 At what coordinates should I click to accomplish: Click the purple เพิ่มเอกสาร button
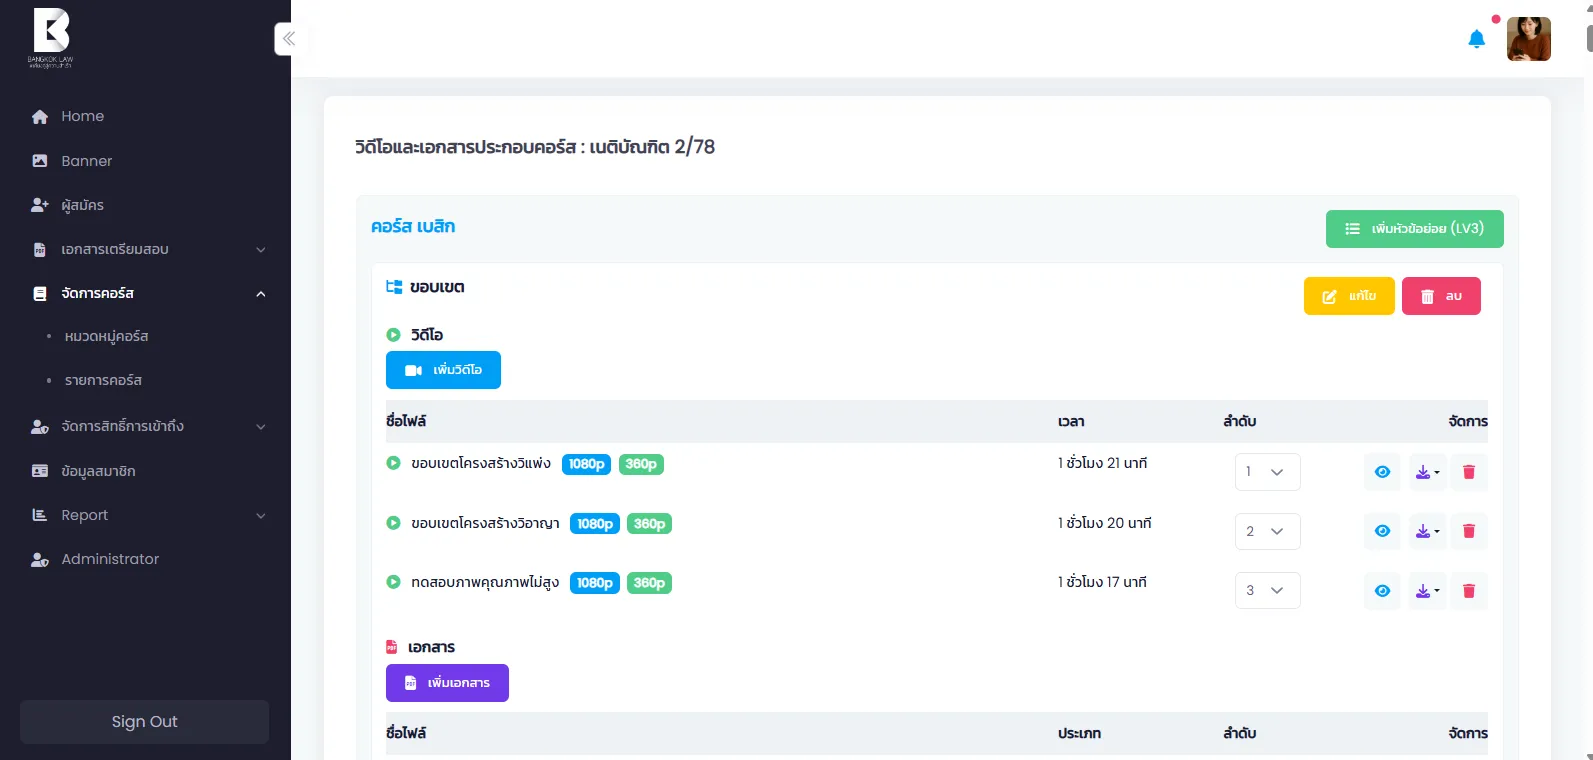click(x=447, y=683)
